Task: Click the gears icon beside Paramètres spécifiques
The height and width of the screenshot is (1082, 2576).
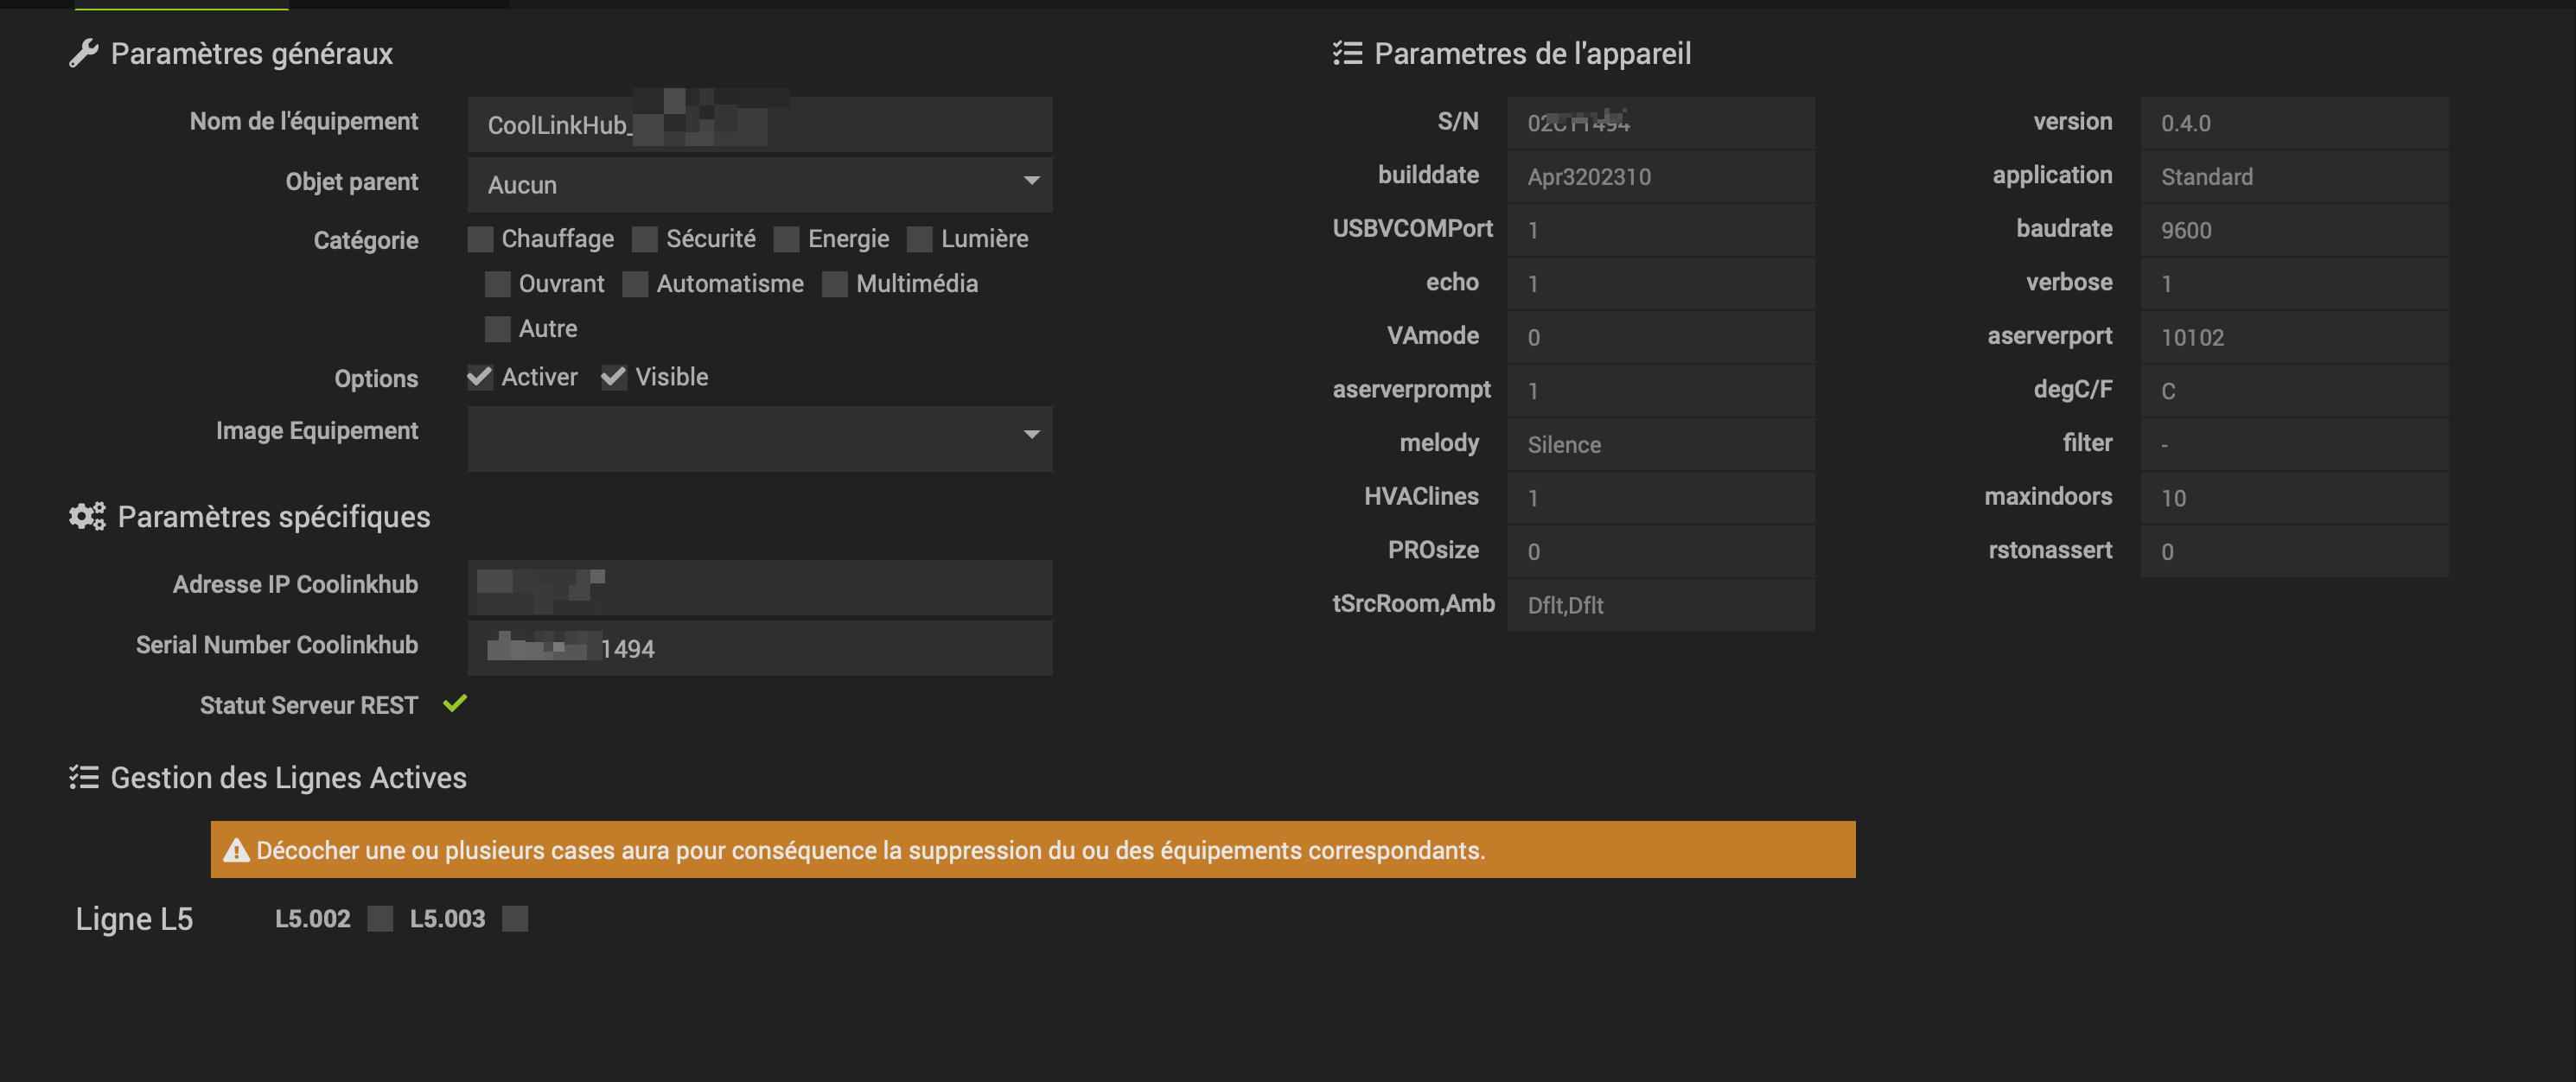Action: point(87,516)
